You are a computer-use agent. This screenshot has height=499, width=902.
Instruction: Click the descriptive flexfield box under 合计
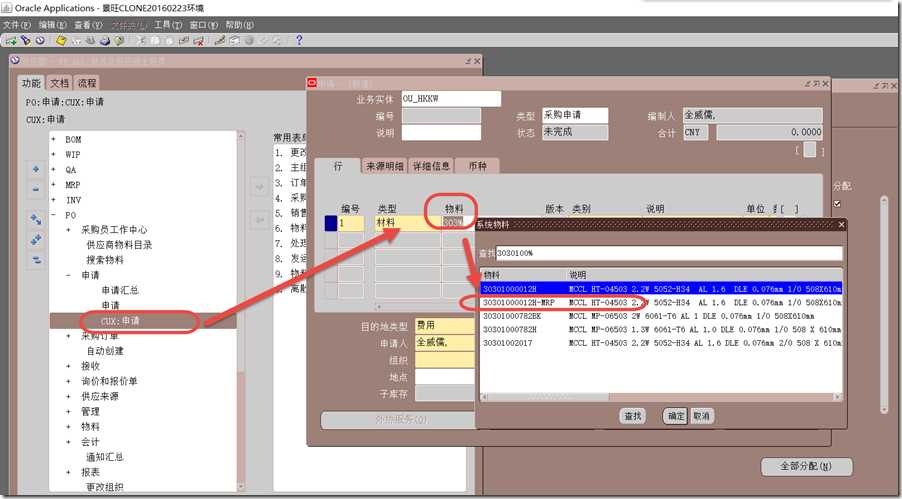tap(809, 150)
